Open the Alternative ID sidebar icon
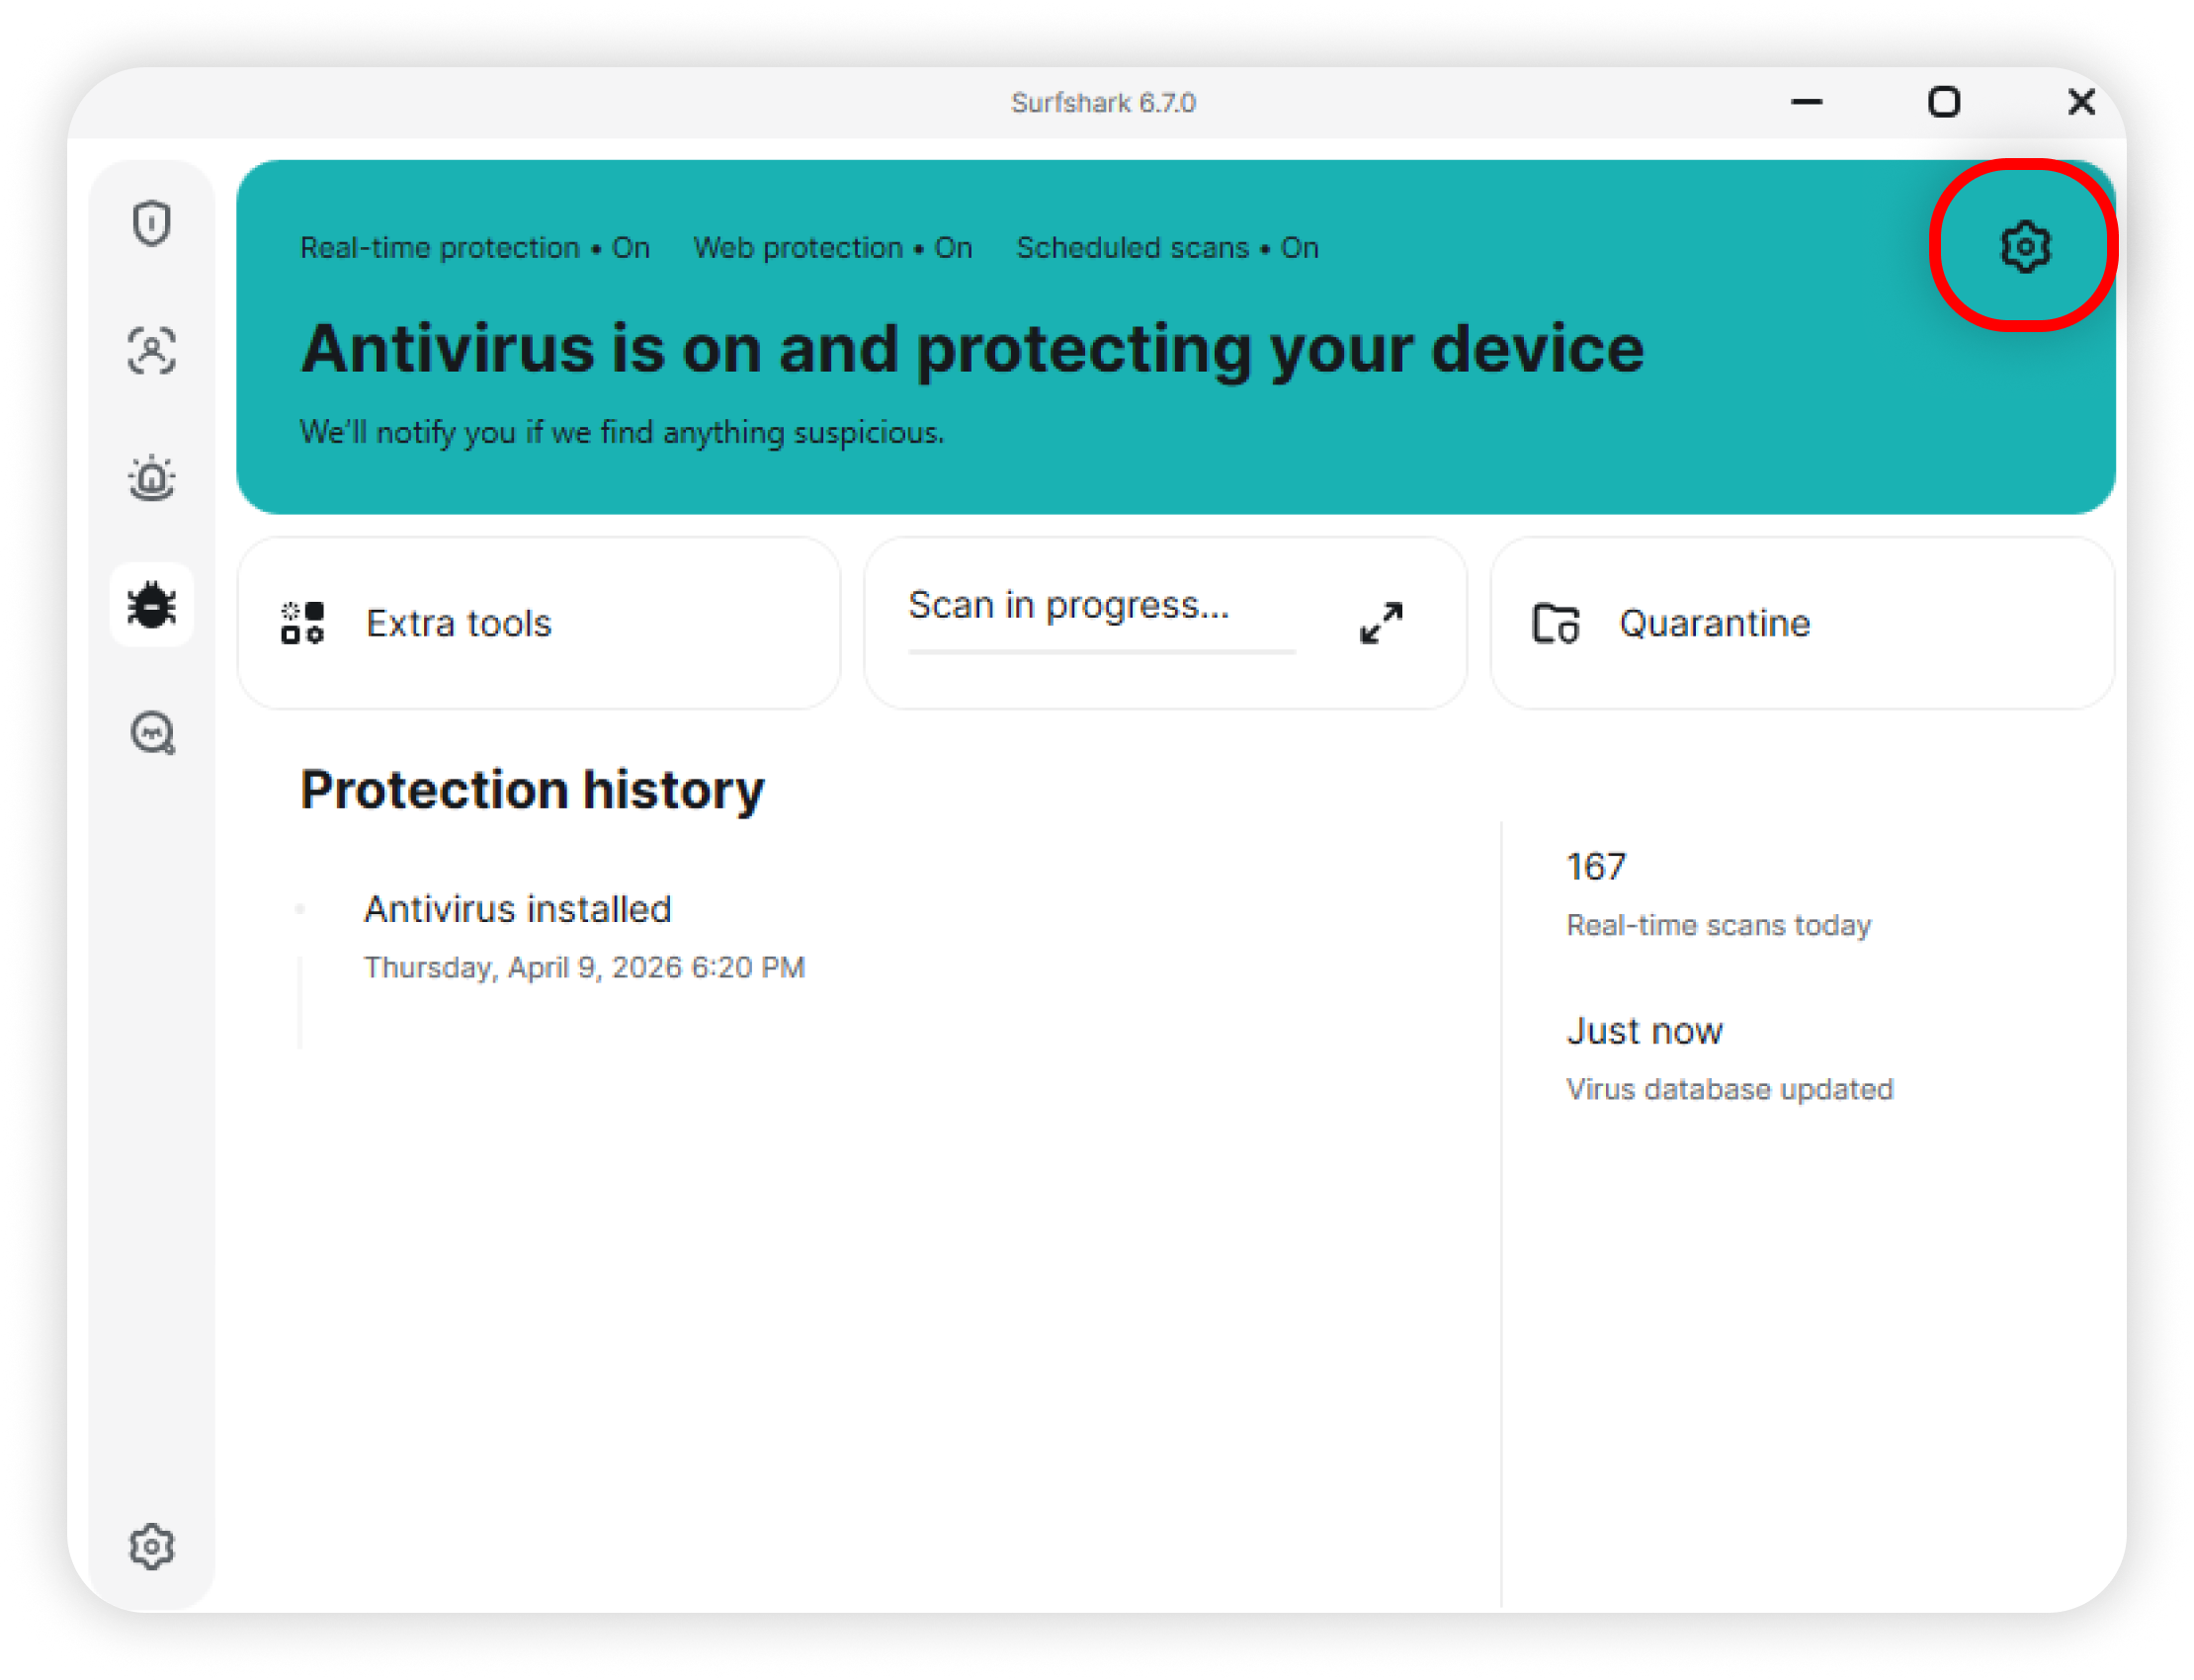The image size is (2194, 1680). (152, 351)
